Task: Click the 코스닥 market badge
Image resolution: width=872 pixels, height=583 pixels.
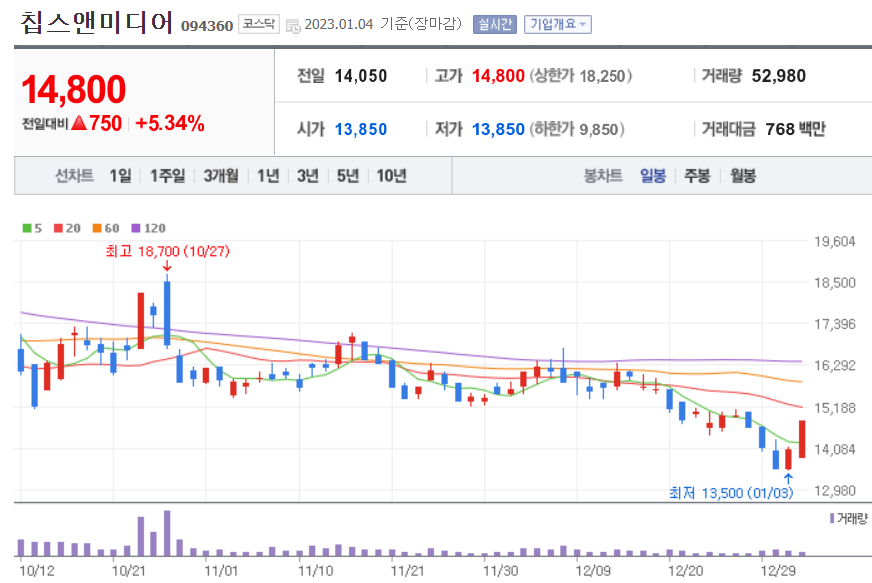Action: point(259,24)
